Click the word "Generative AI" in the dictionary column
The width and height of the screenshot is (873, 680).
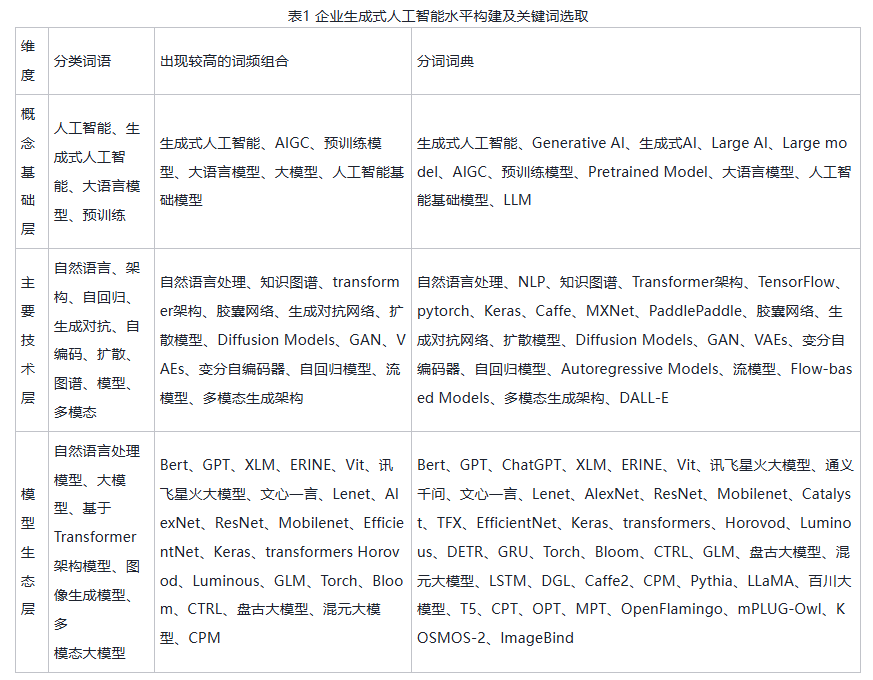click(x=579, y=143)
